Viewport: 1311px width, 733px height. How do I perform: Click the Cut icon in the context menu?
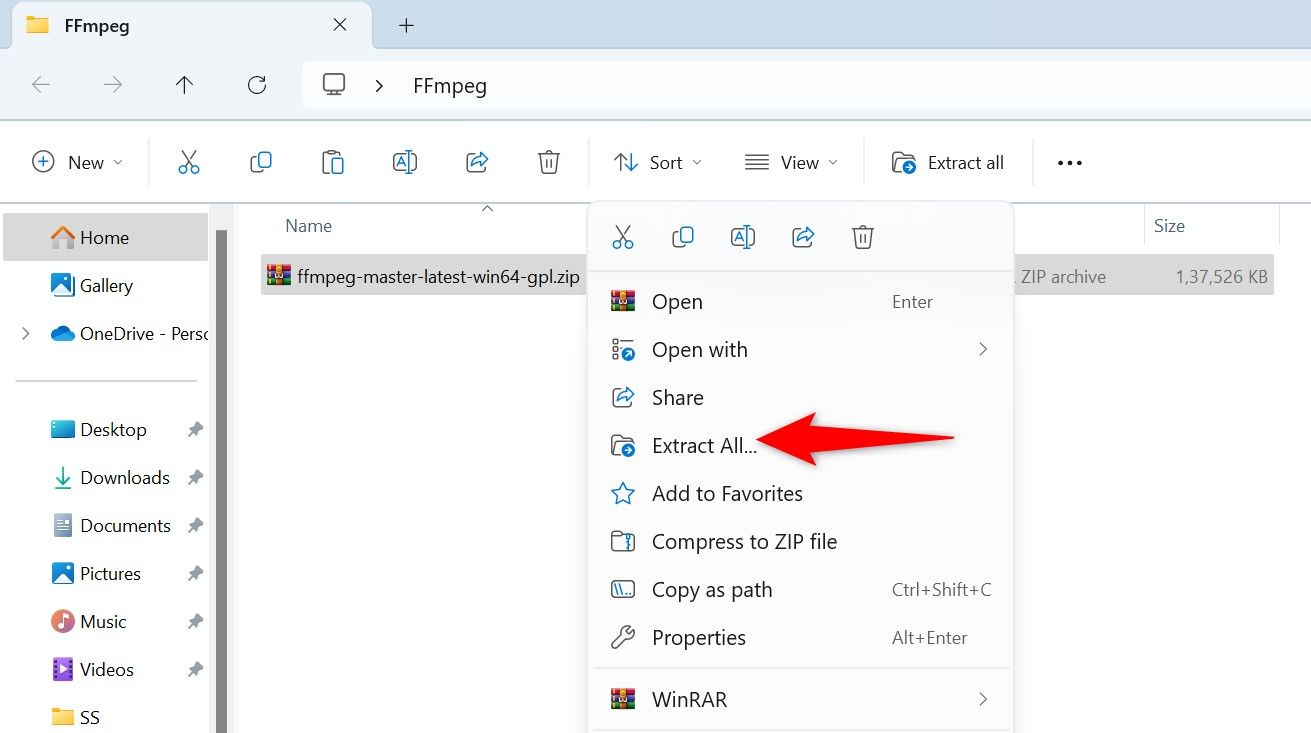pos(623,237)
